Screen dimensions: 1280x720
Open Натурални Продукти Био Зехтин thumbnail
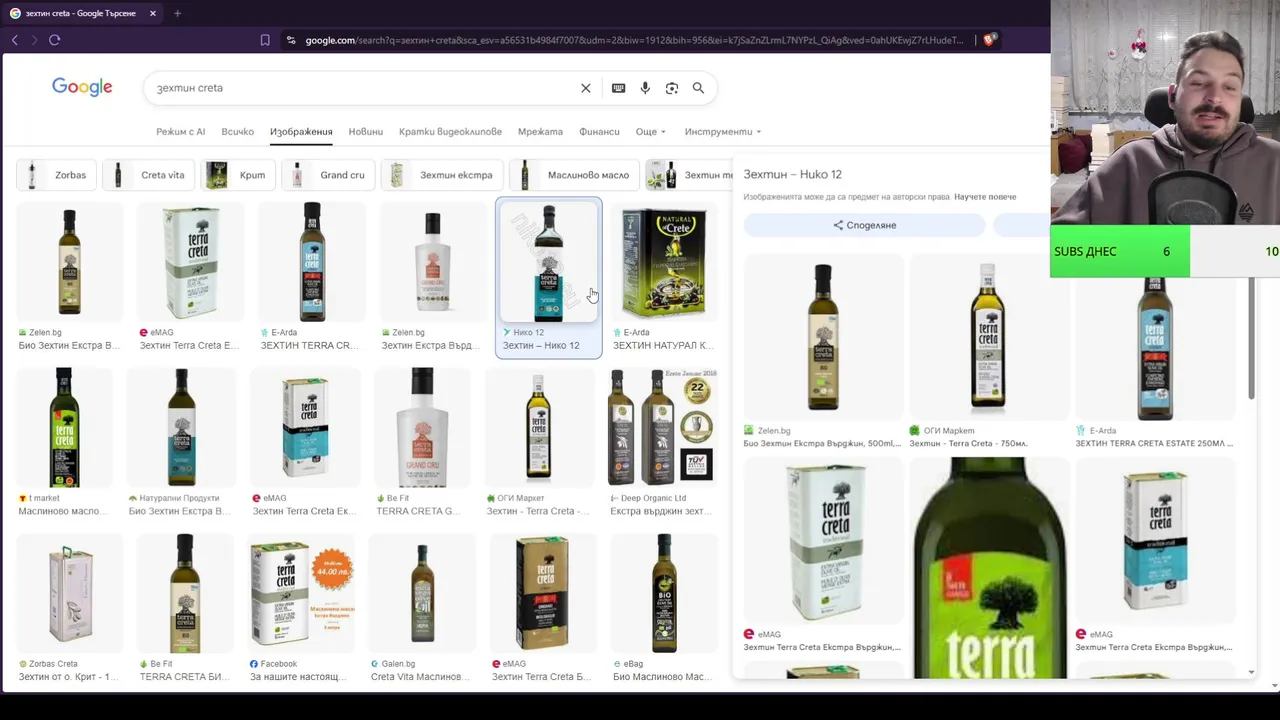[x=181, y=428]
